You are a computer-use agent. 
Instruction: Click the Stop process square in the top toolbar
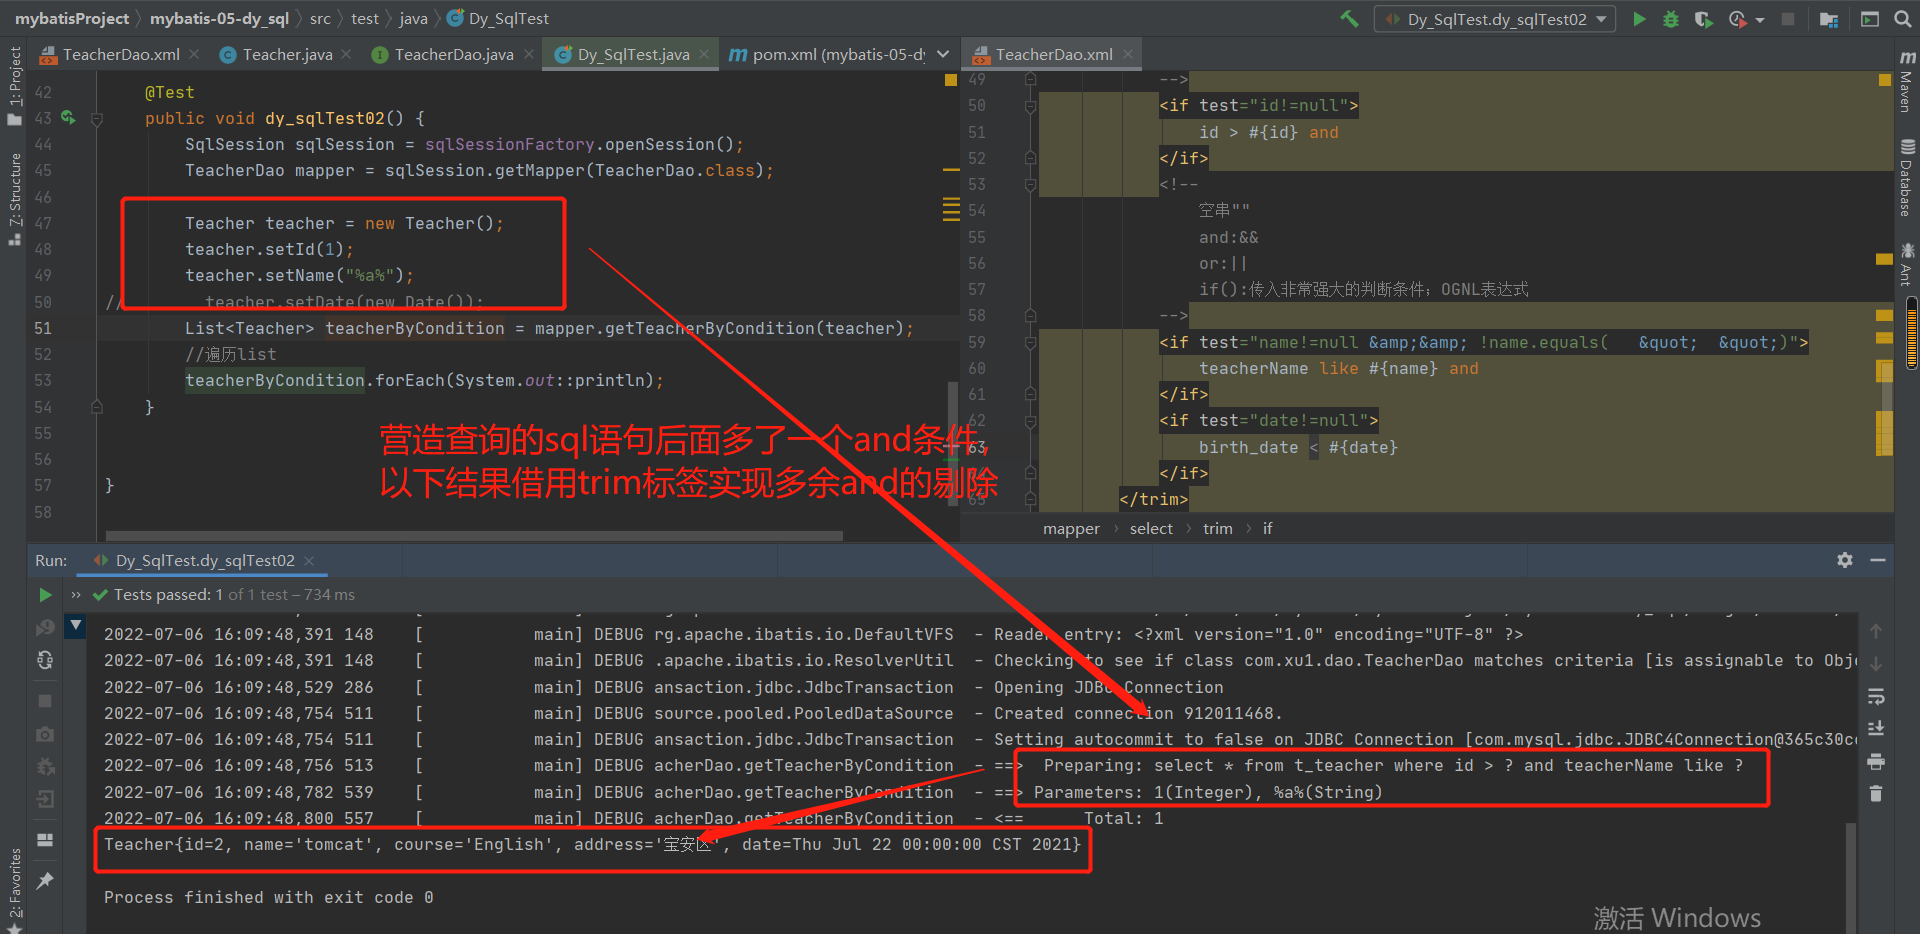pos(1788,18)
